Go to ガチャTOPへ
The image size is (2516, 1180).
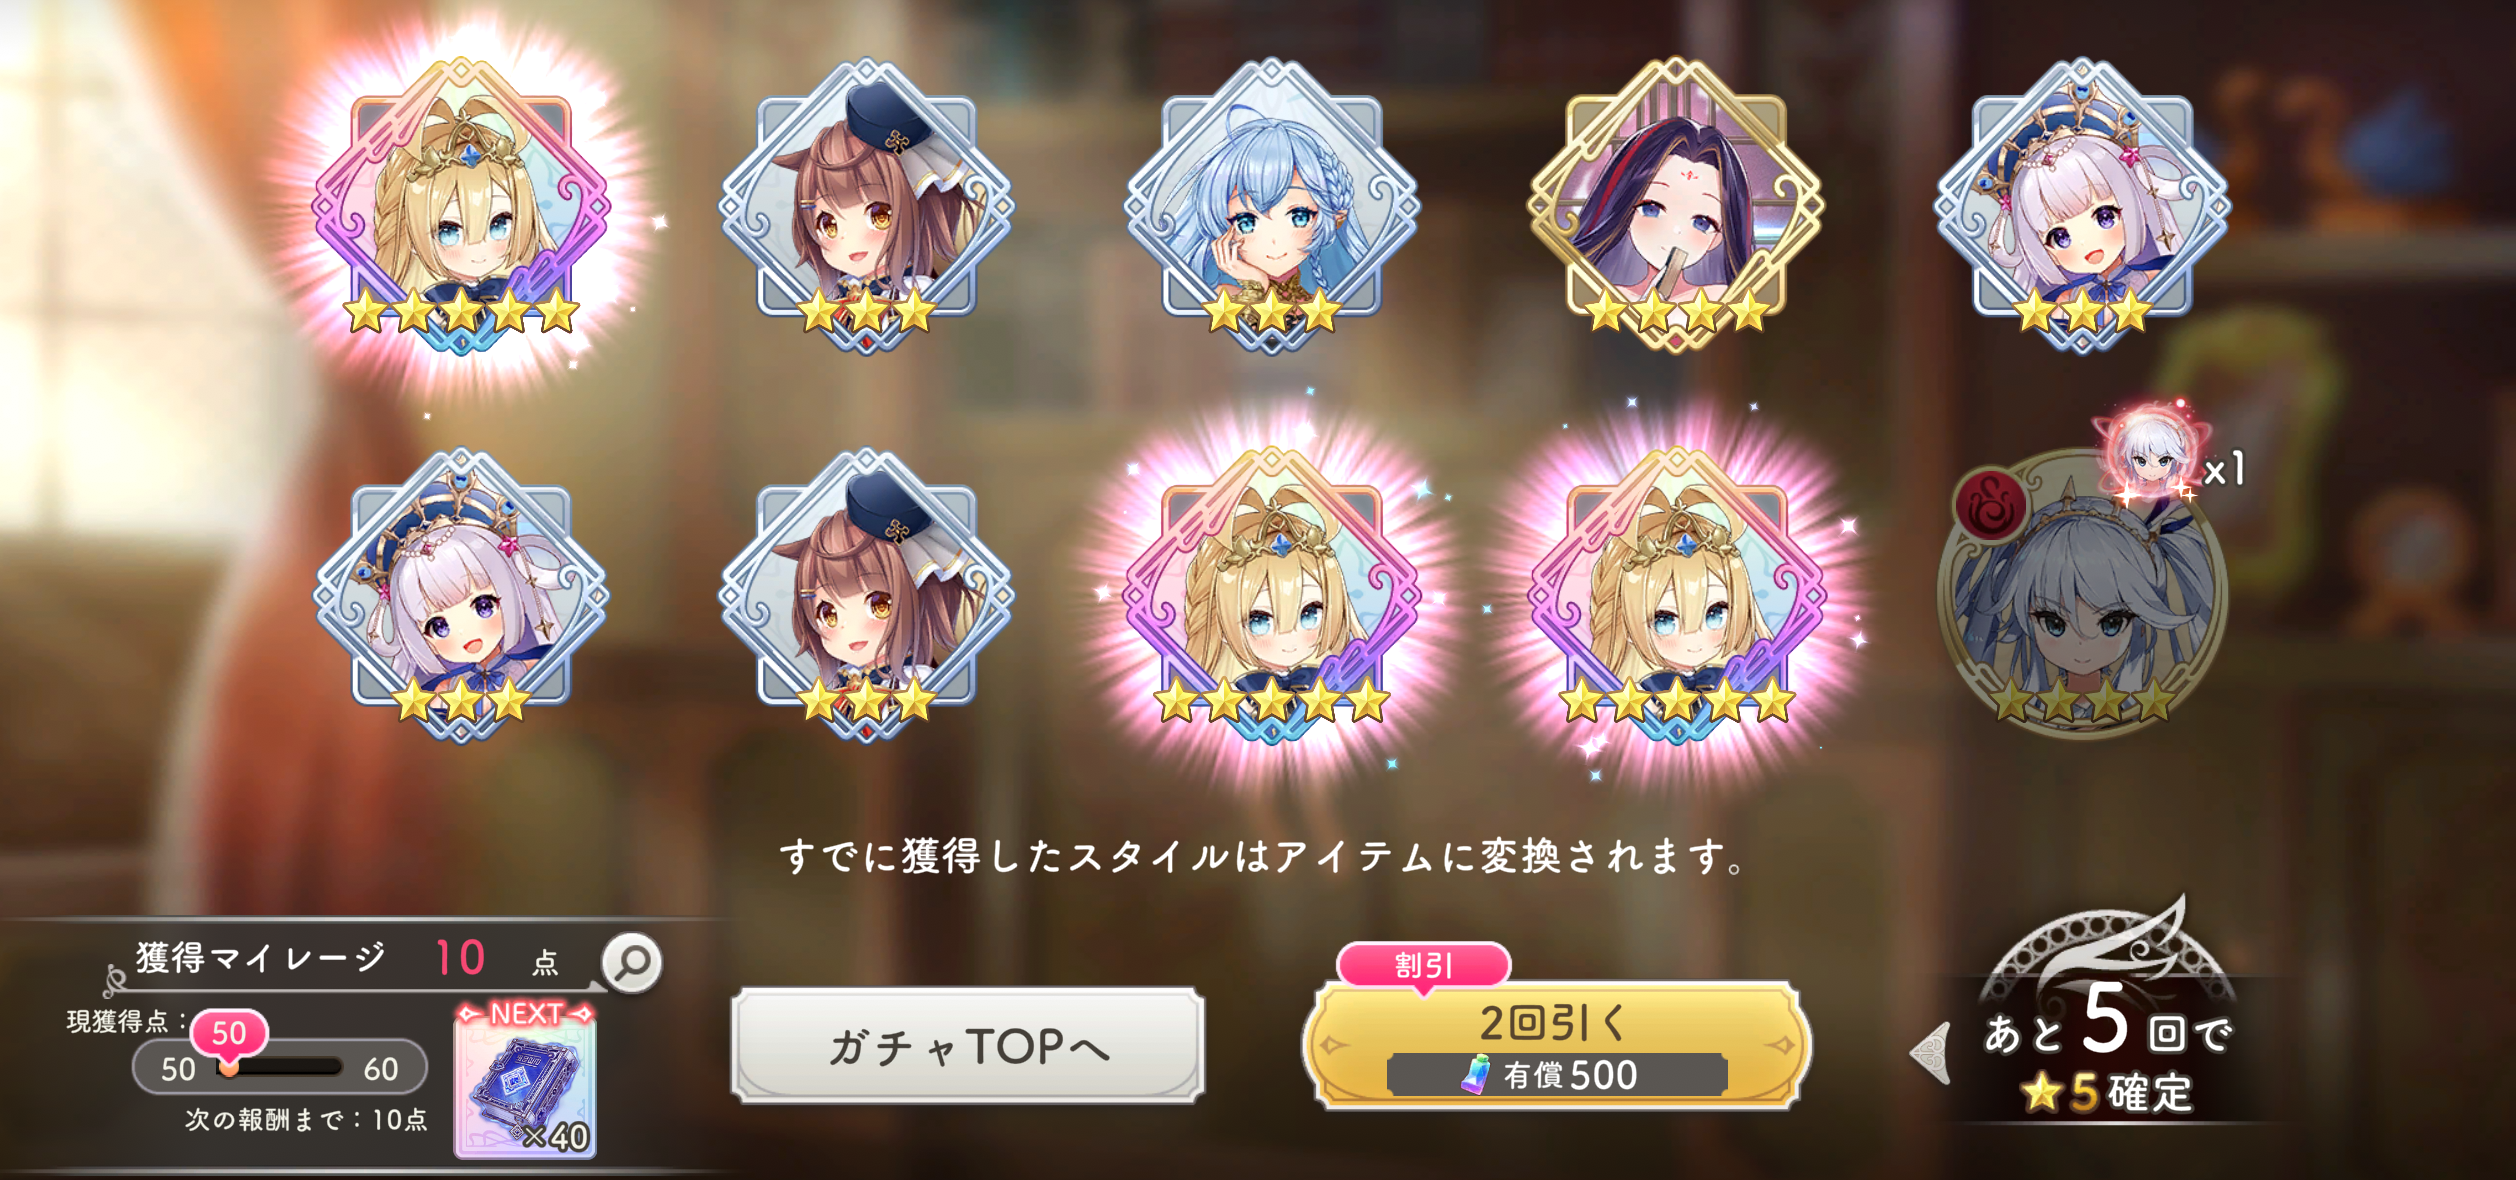968,1046
